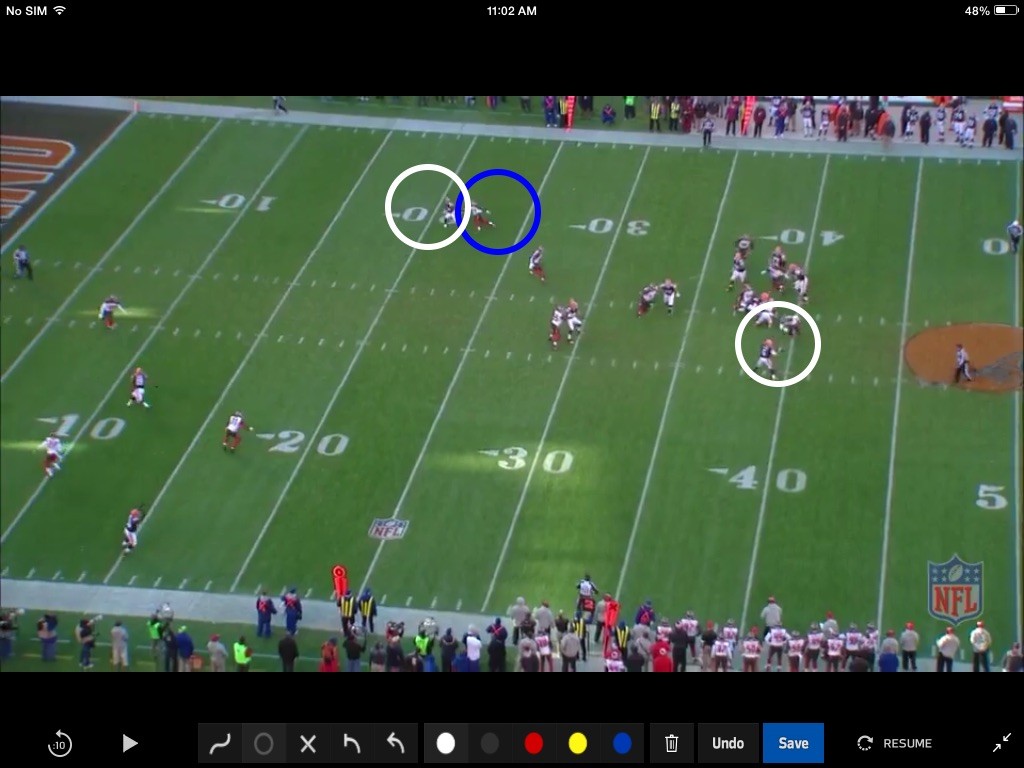Tap the 11:02 AM clock
The height and width of the screenshot is (768, 1024).
pyautogui.click(x=512, y=10)
